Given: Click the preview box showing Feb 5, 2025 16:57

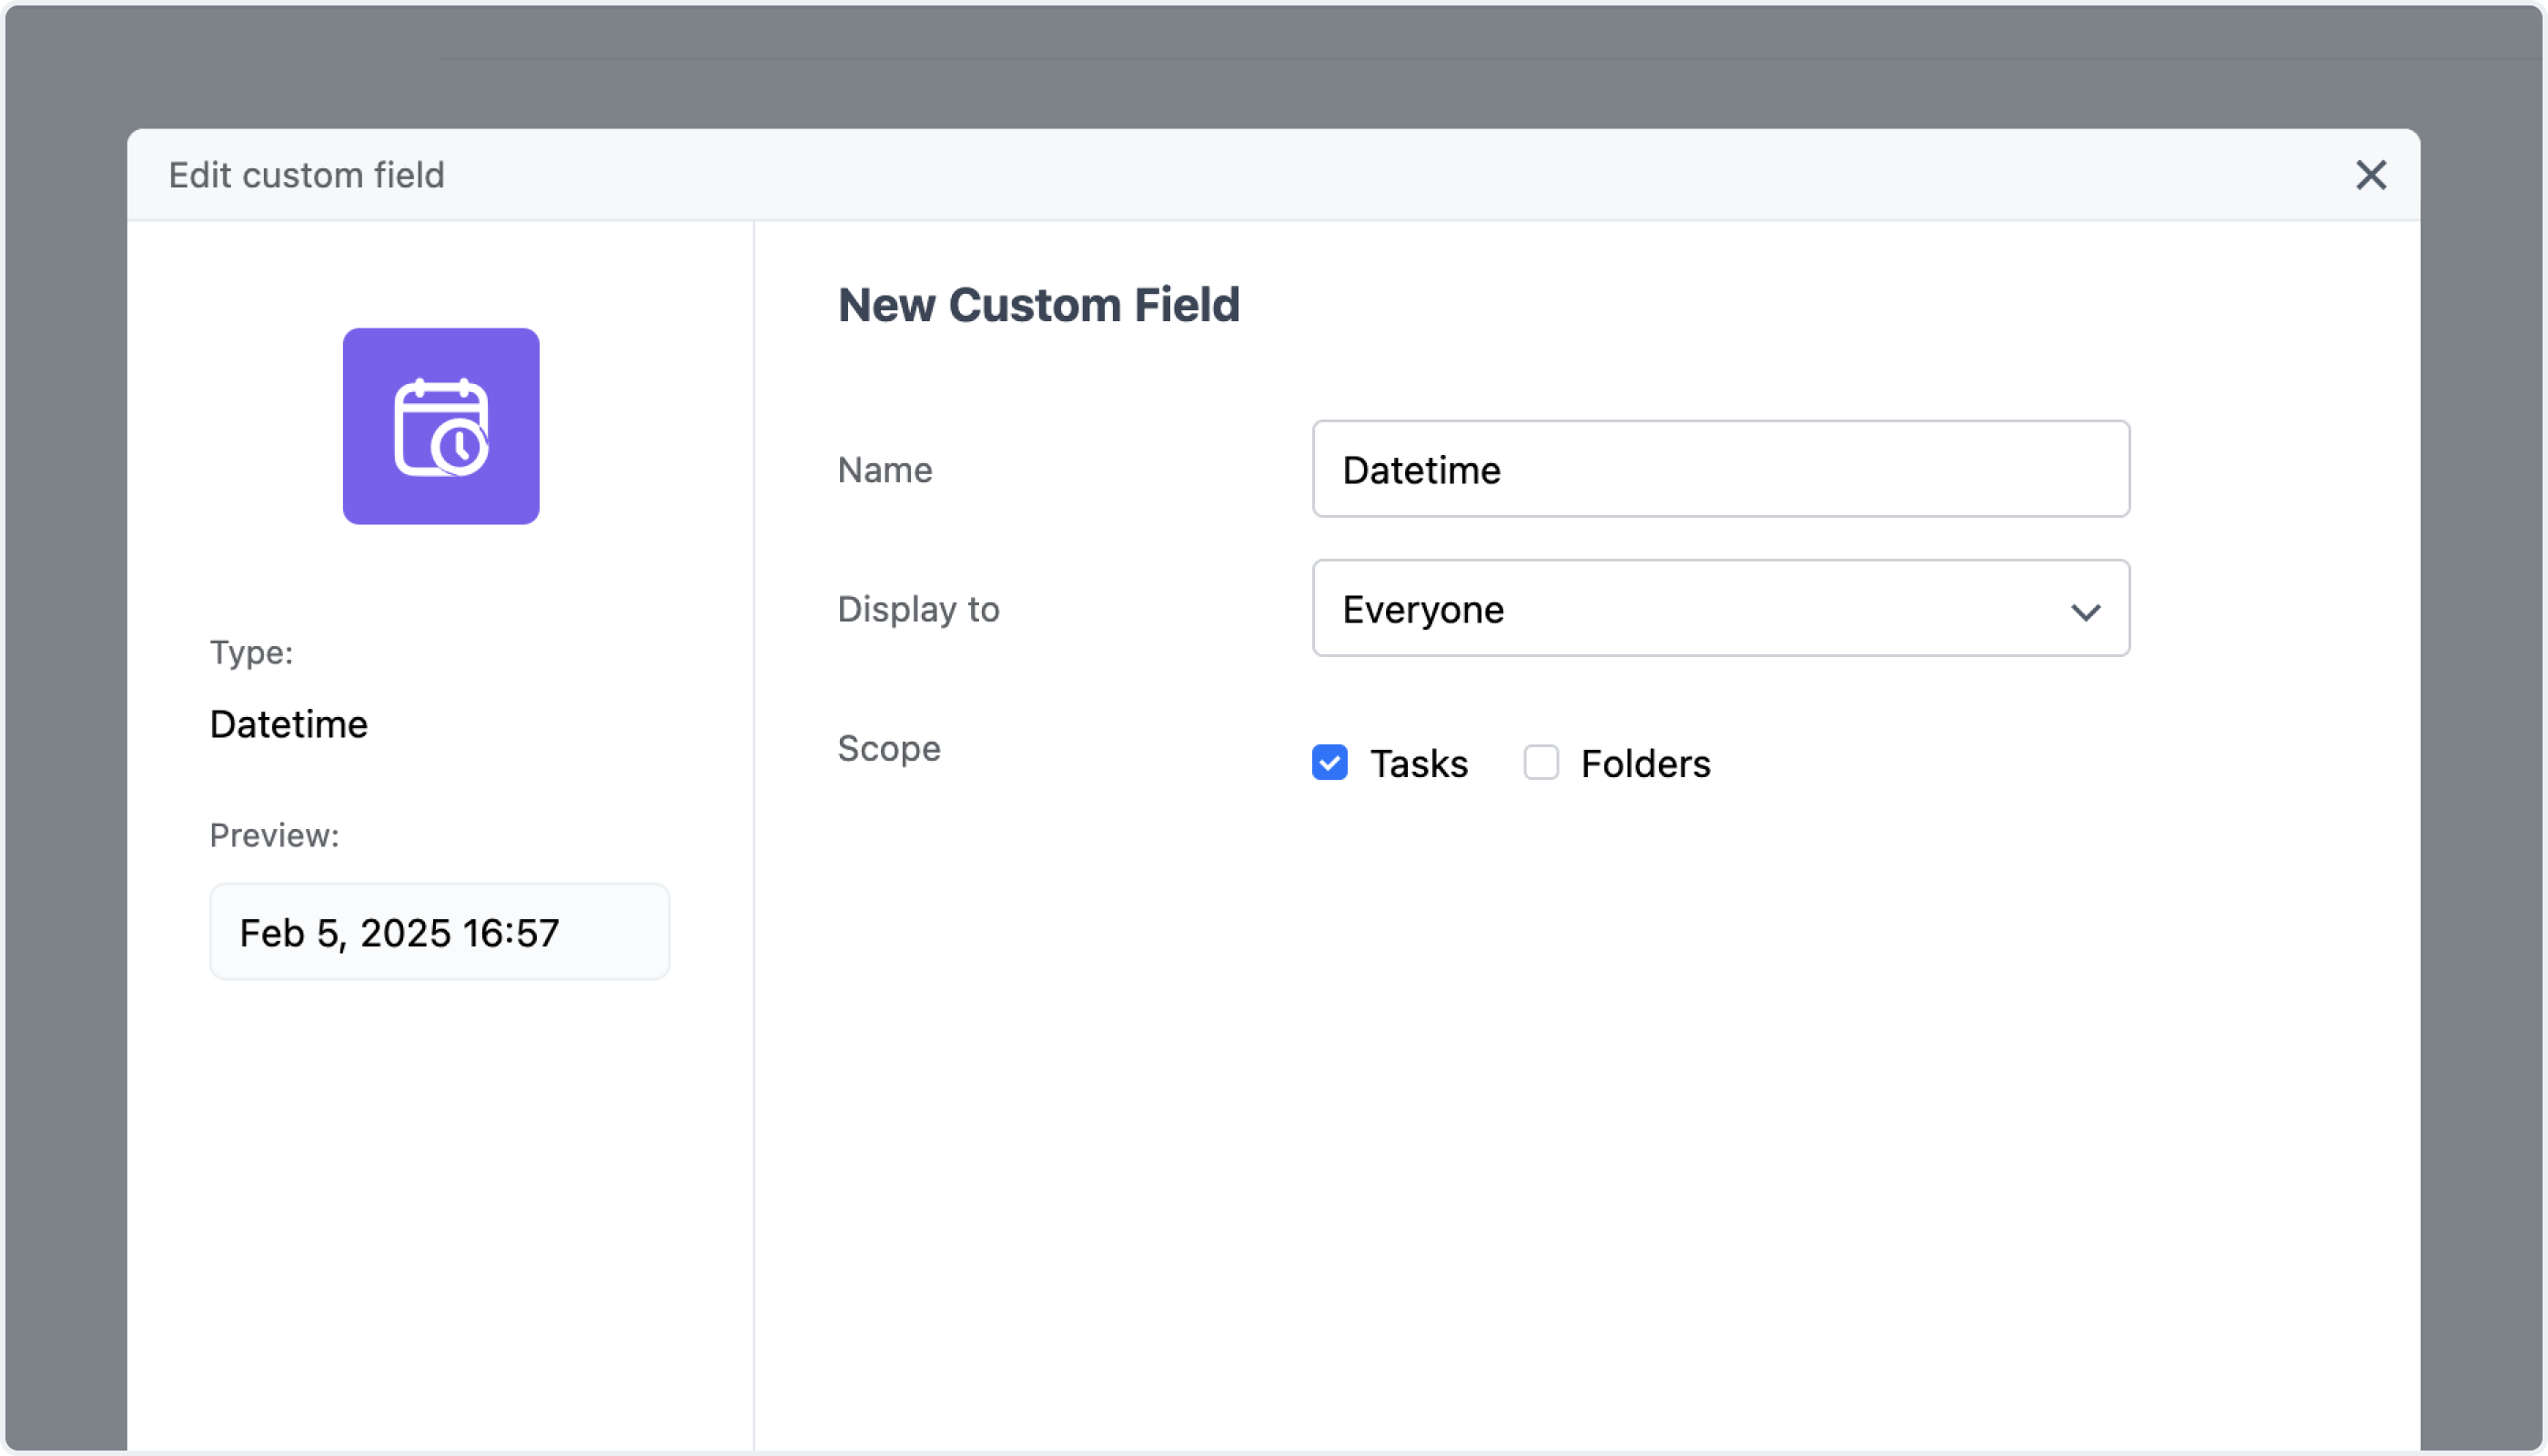Looking at the screenshot, I should (440, 932).
